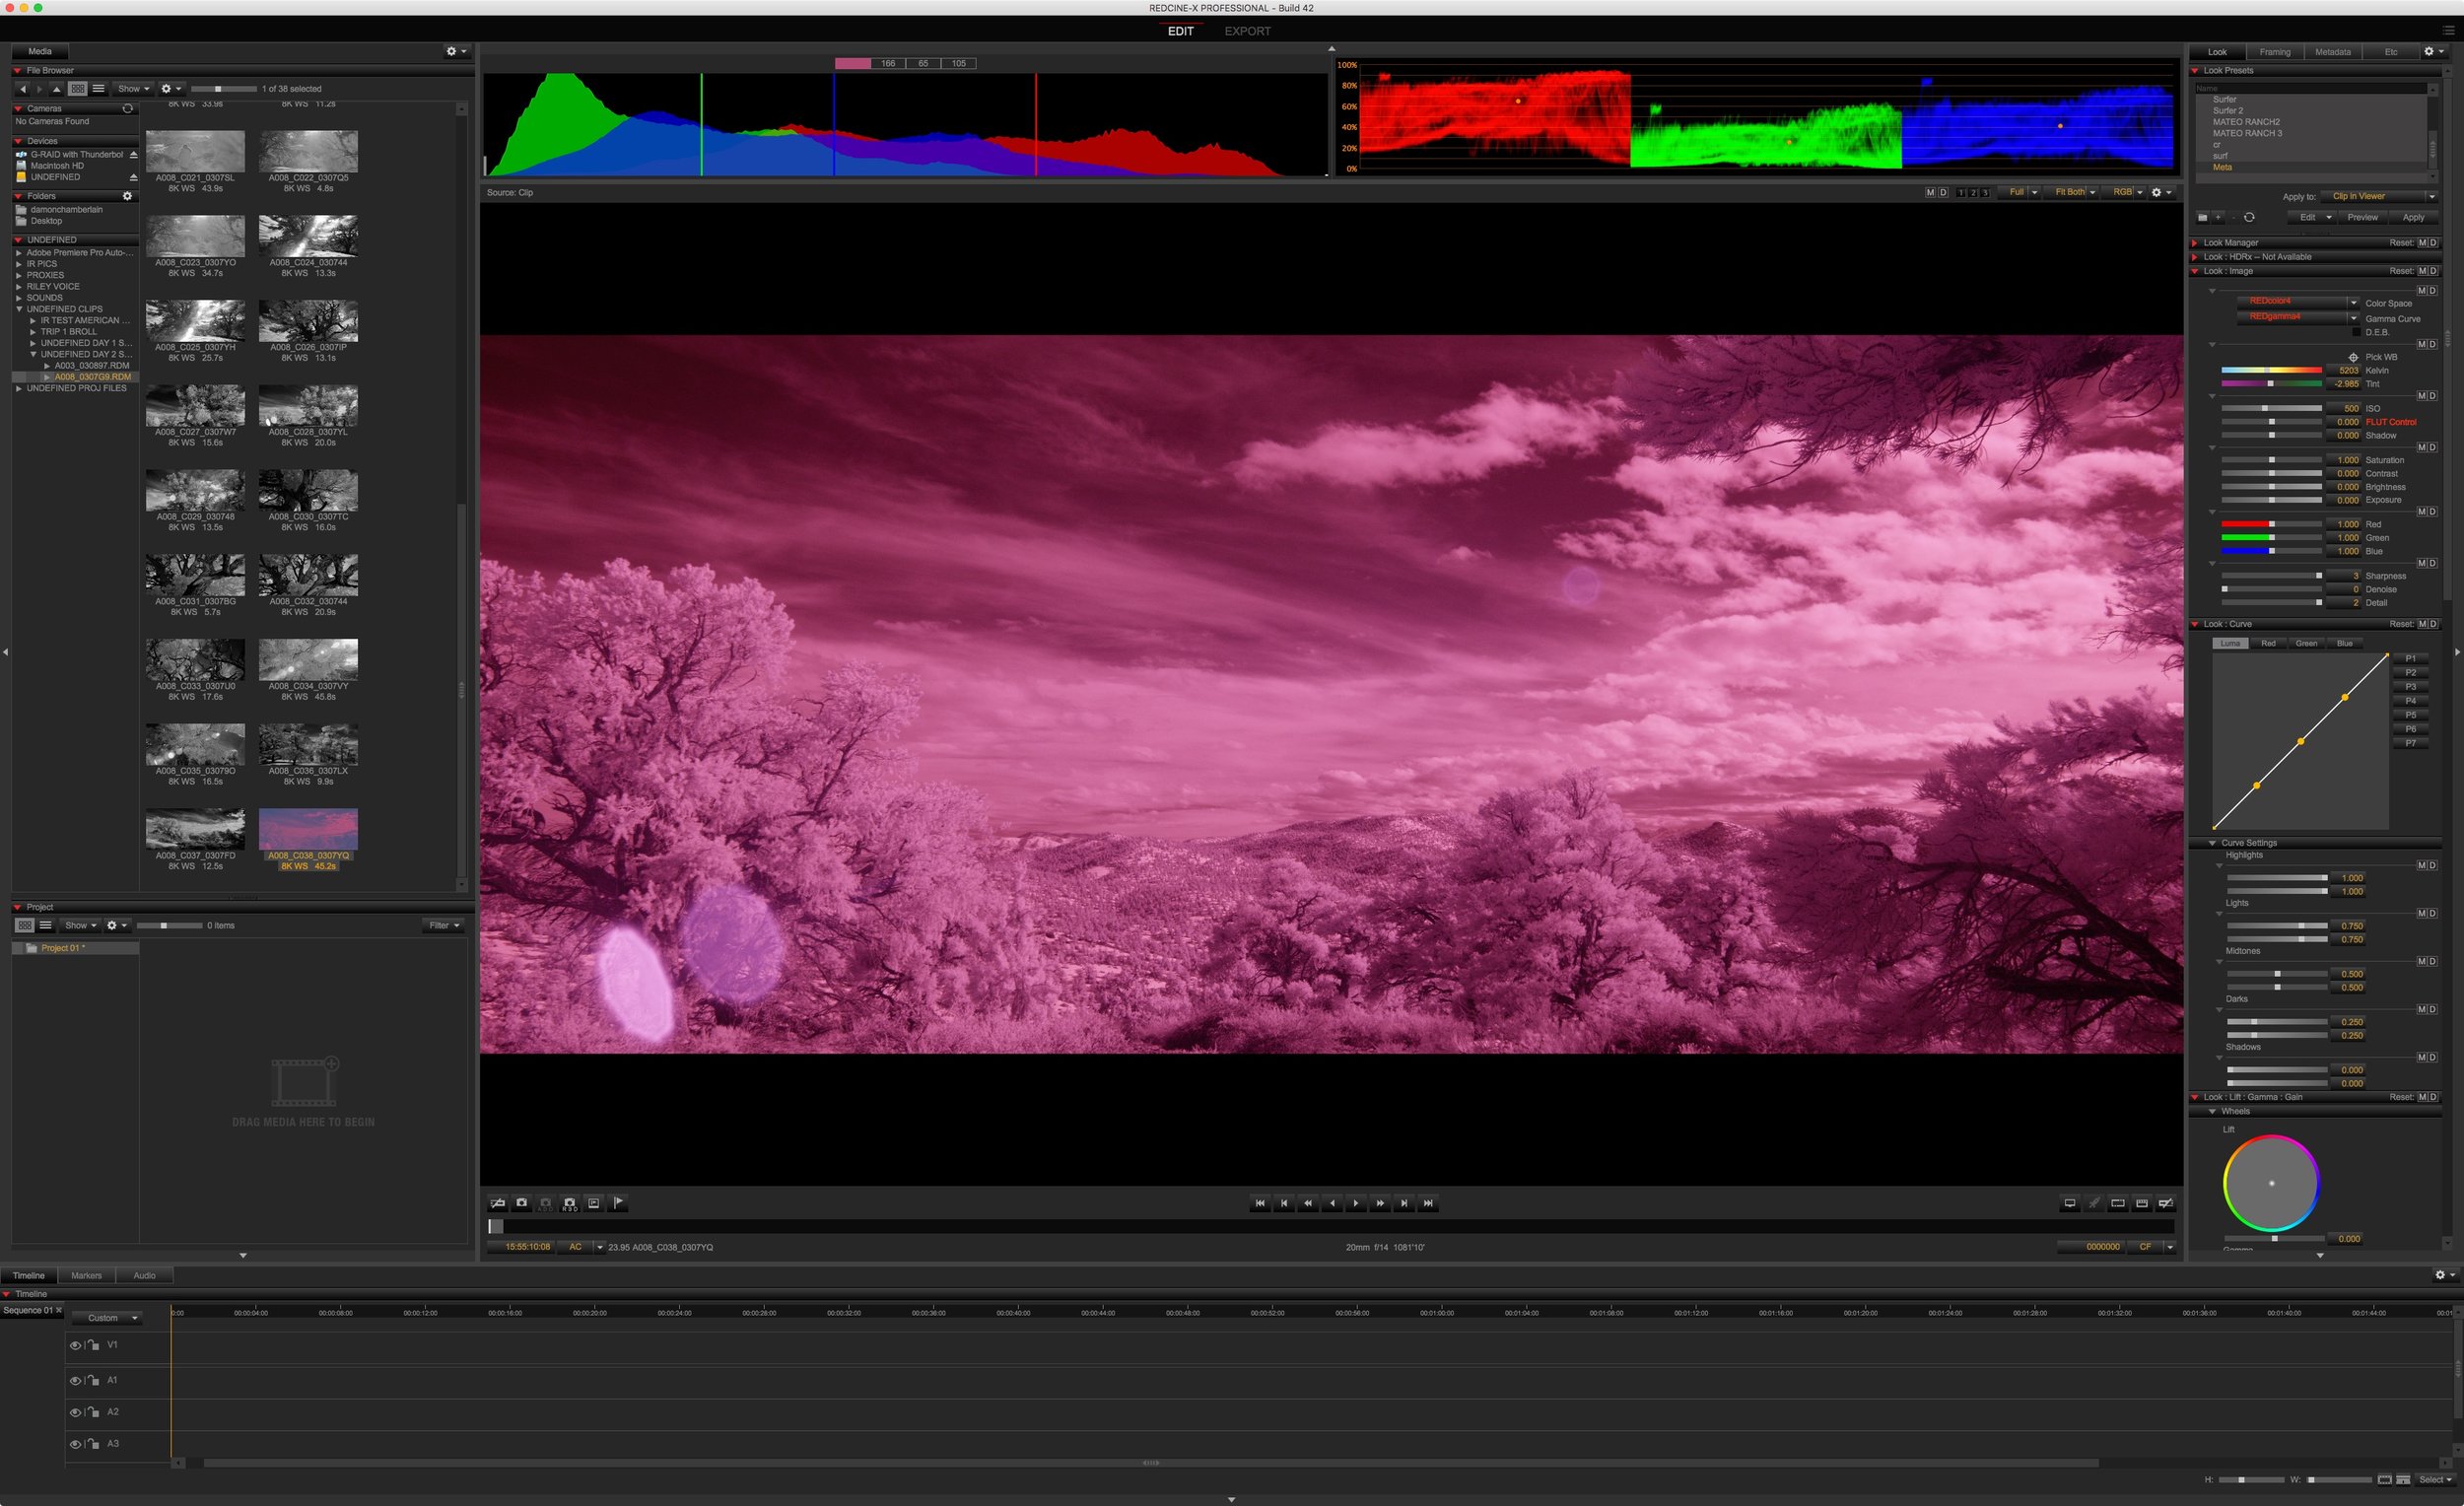The image size is (2464, 1506).
Task: Click the Show button in File Browser
Action: pyautogui.click(x=133, y=89)
